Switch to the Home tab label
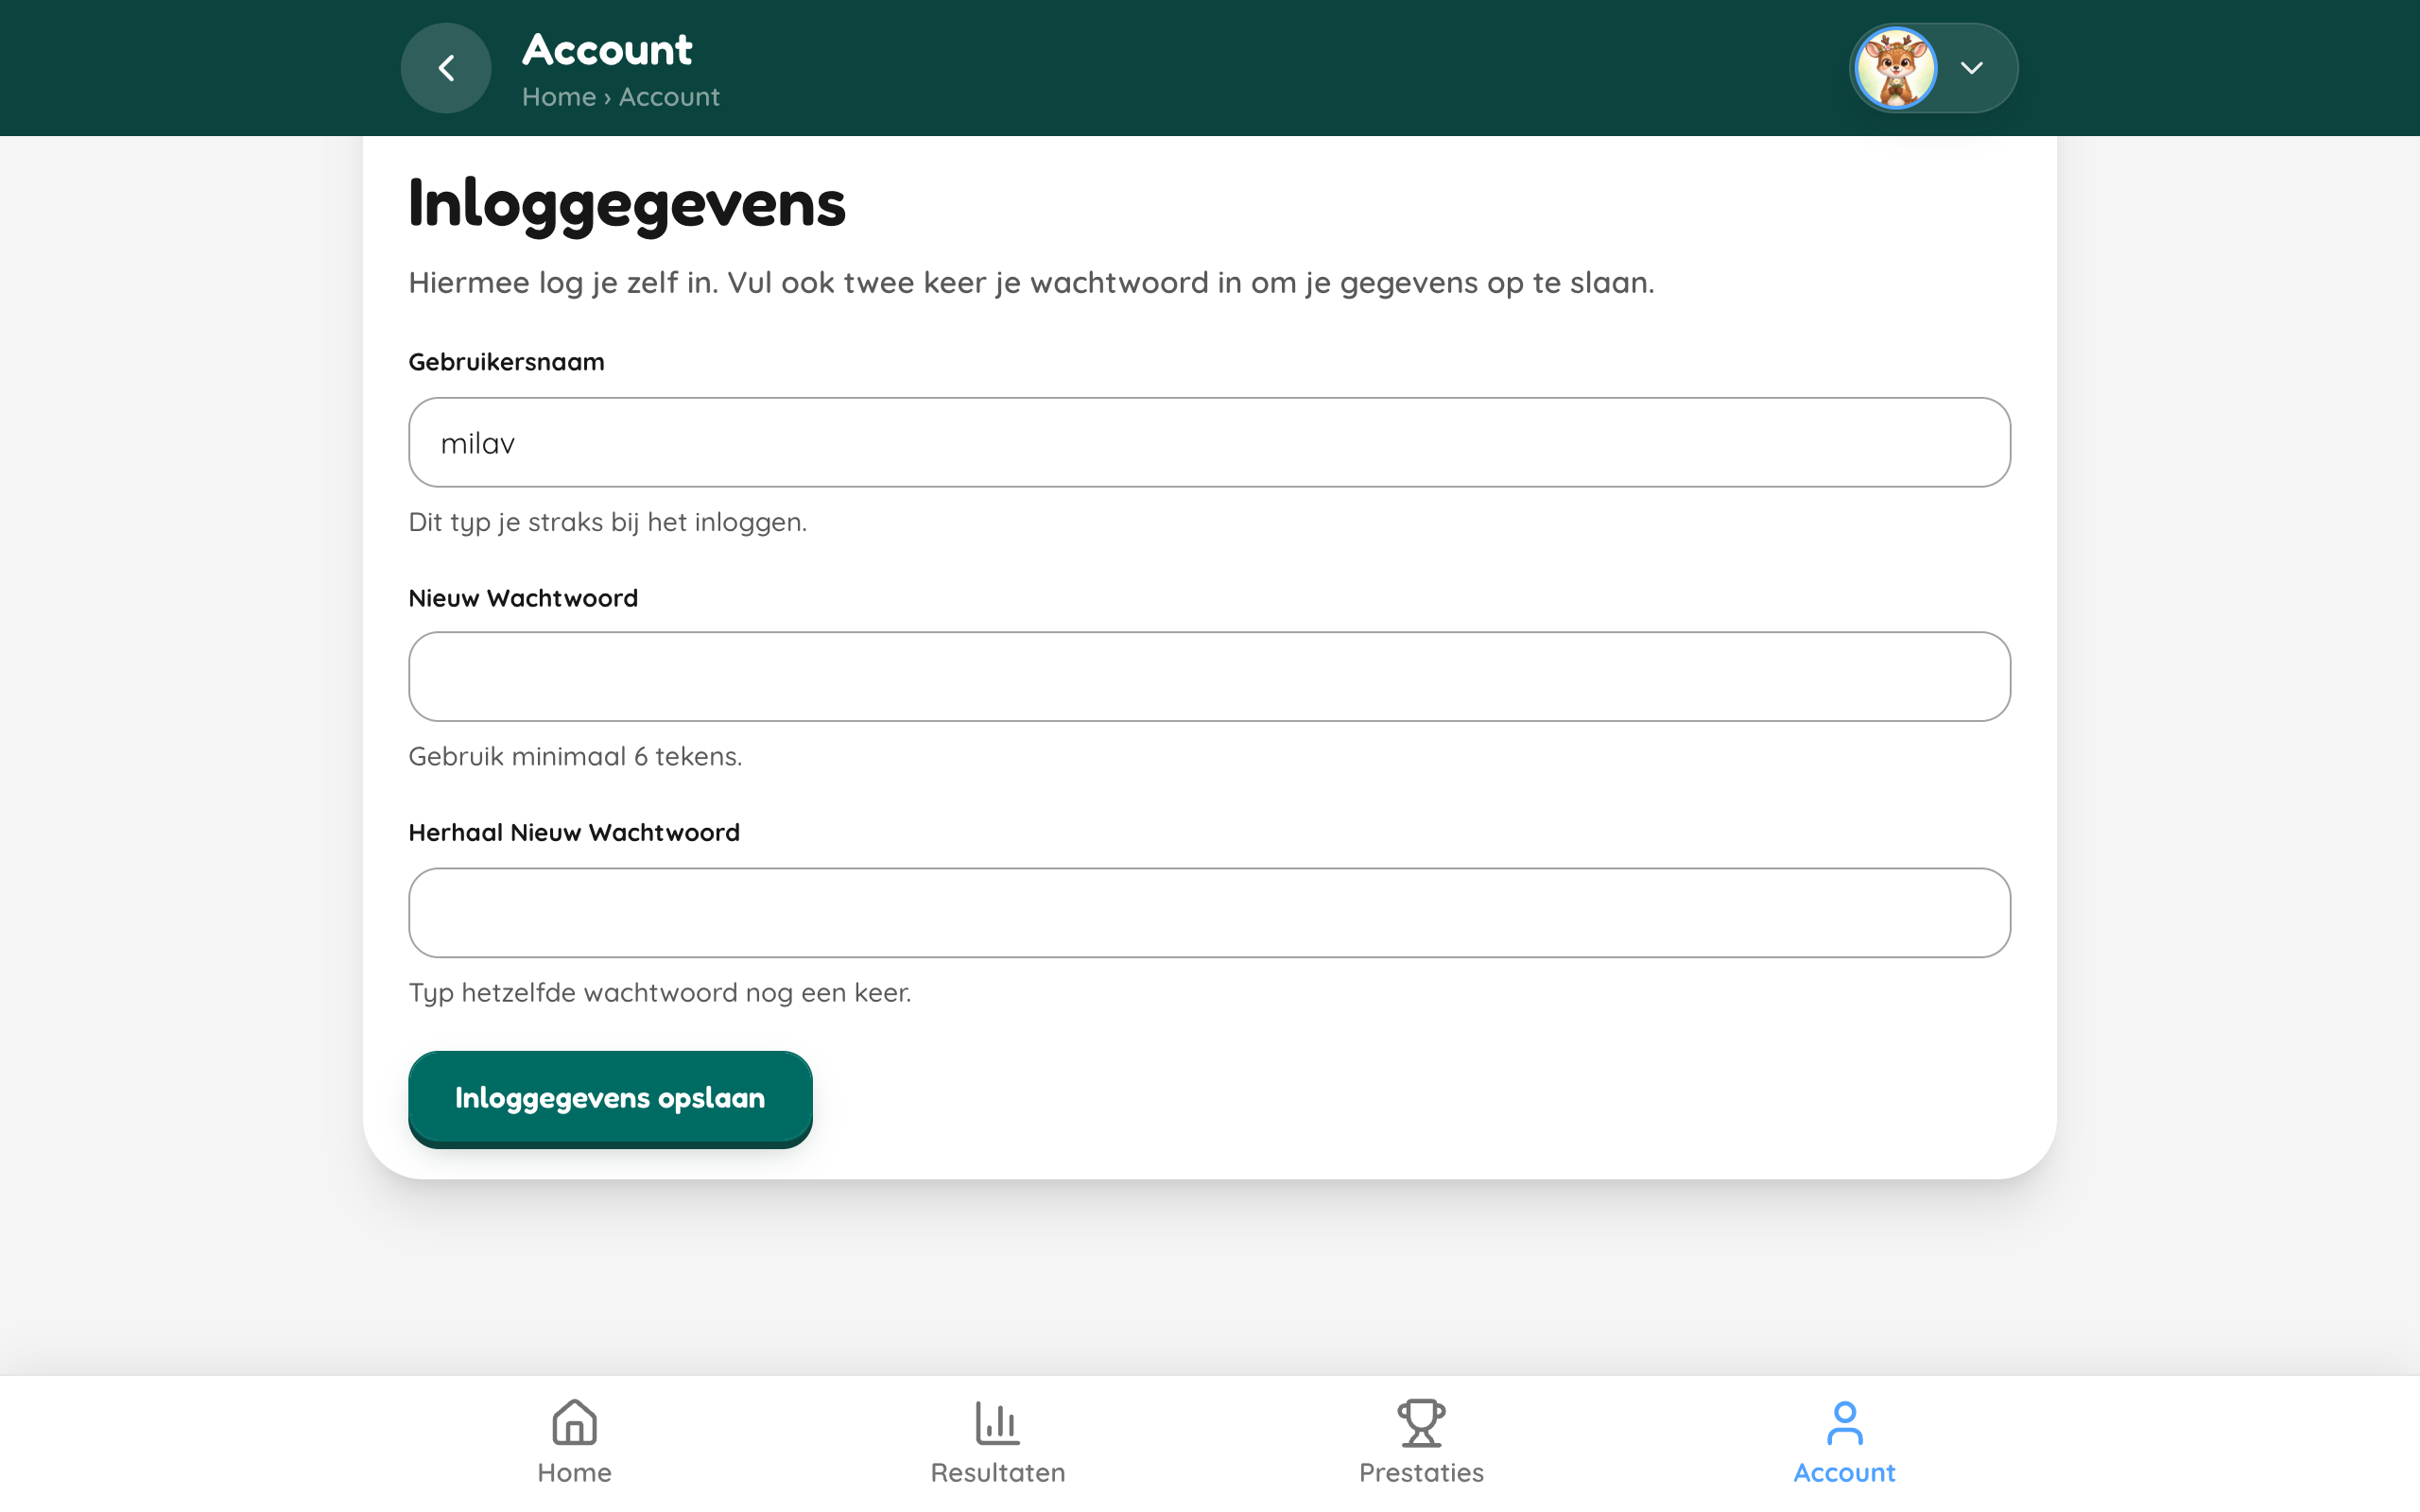2420x1512 pixels. point(574,1473)
